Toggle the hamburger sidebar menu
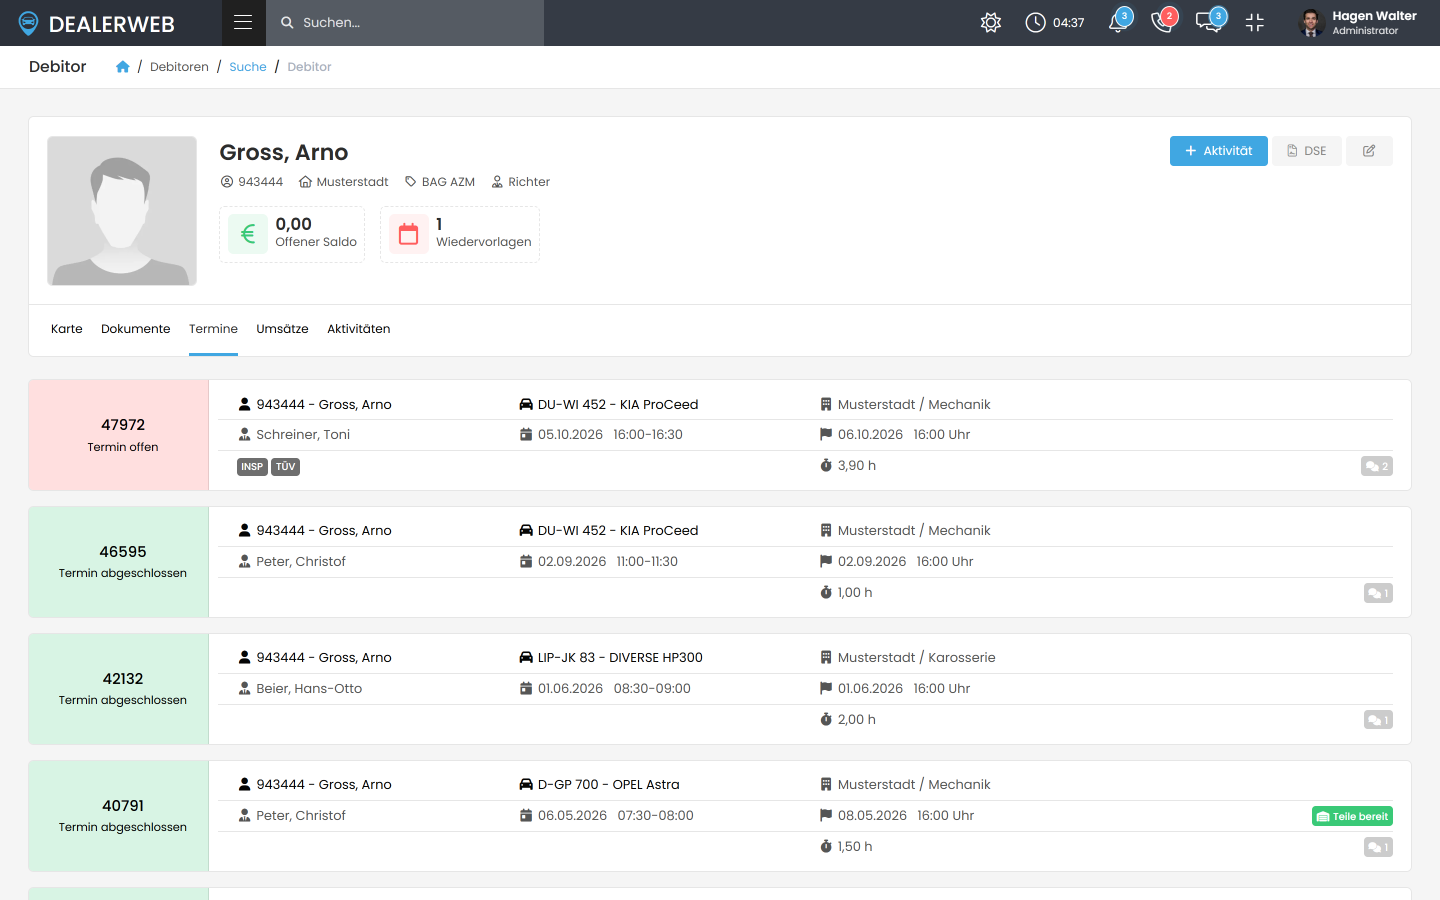The image size is (1440, 900). (243, 22)
